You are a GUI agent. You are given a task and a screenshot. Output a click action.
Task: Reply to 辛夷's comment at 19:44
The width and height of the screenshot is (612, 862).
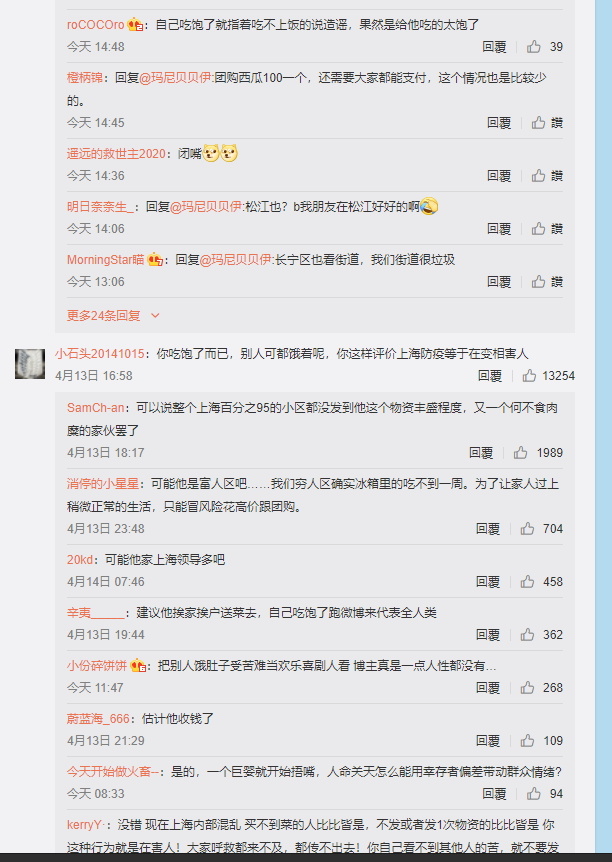pyautogui.click(x=488, y=634)
